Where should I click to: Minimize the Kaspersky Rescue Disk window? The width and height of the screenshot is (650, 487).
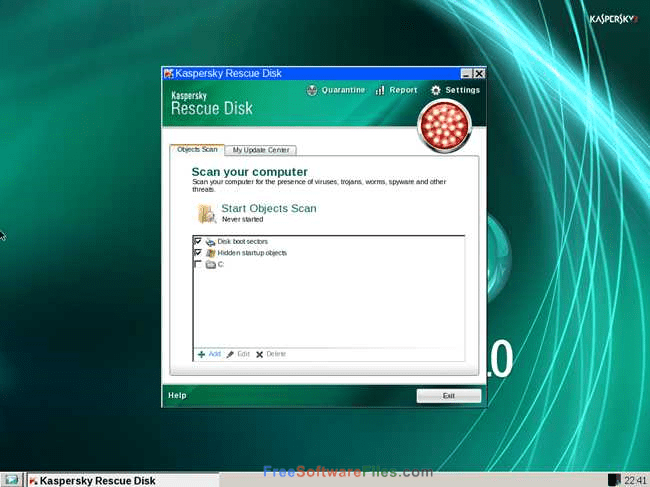(x=467, y=74)
